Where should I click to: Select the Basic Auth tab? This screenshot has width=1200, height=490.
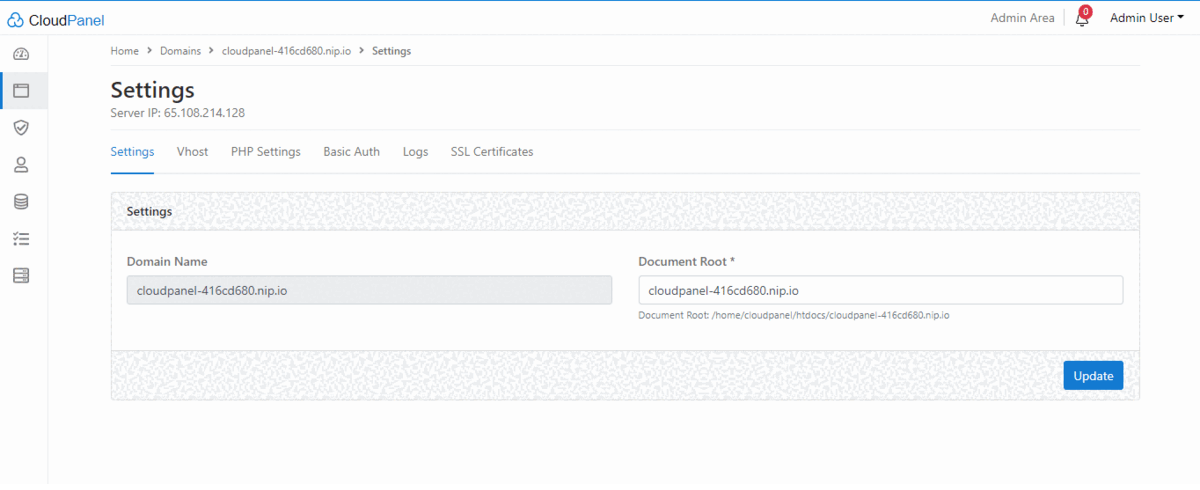pyautogui.click(x=351, y=152)
